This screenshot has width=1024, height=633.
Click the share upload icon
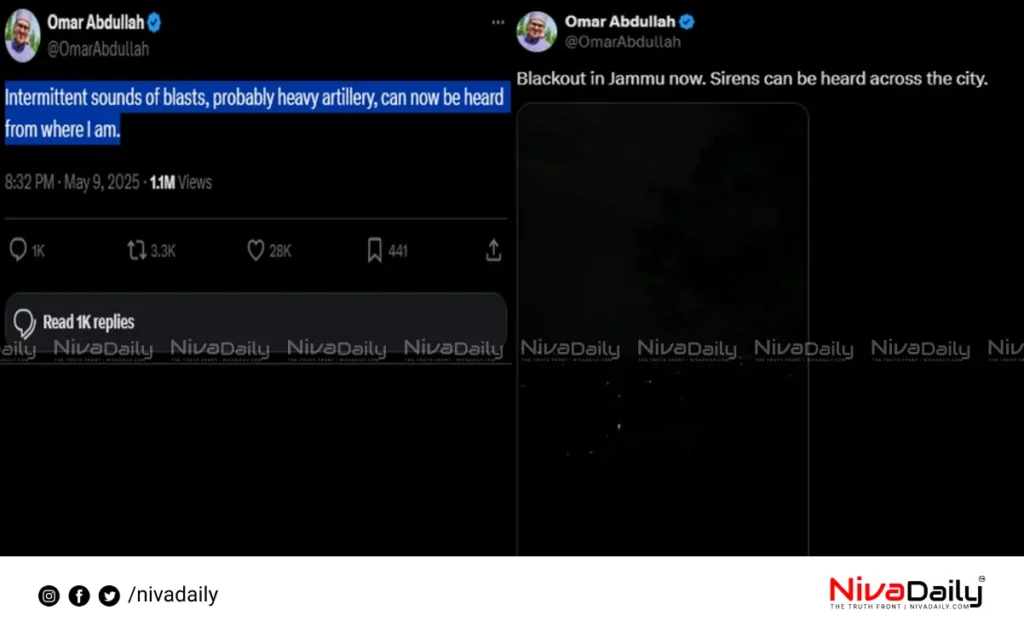494,250
